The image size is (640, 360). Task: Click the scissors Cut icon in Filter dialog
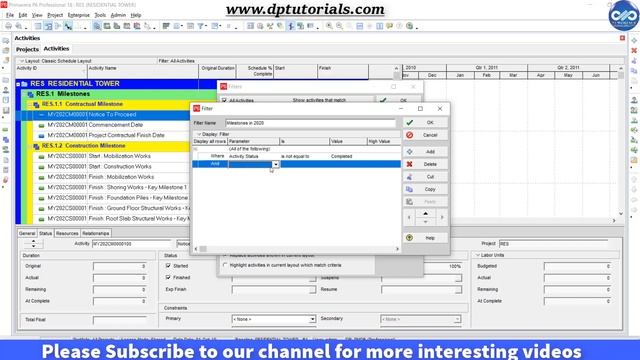click(409, 177)
